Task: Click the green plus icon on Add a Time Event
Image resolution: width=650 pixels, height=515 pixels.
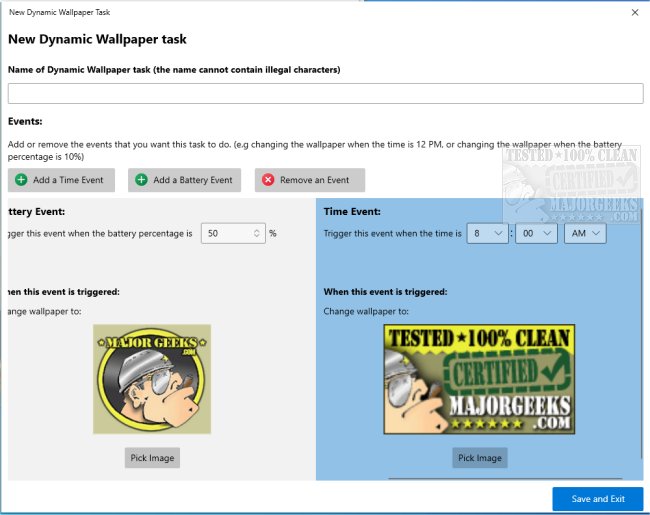Action: tap(21, 180)
